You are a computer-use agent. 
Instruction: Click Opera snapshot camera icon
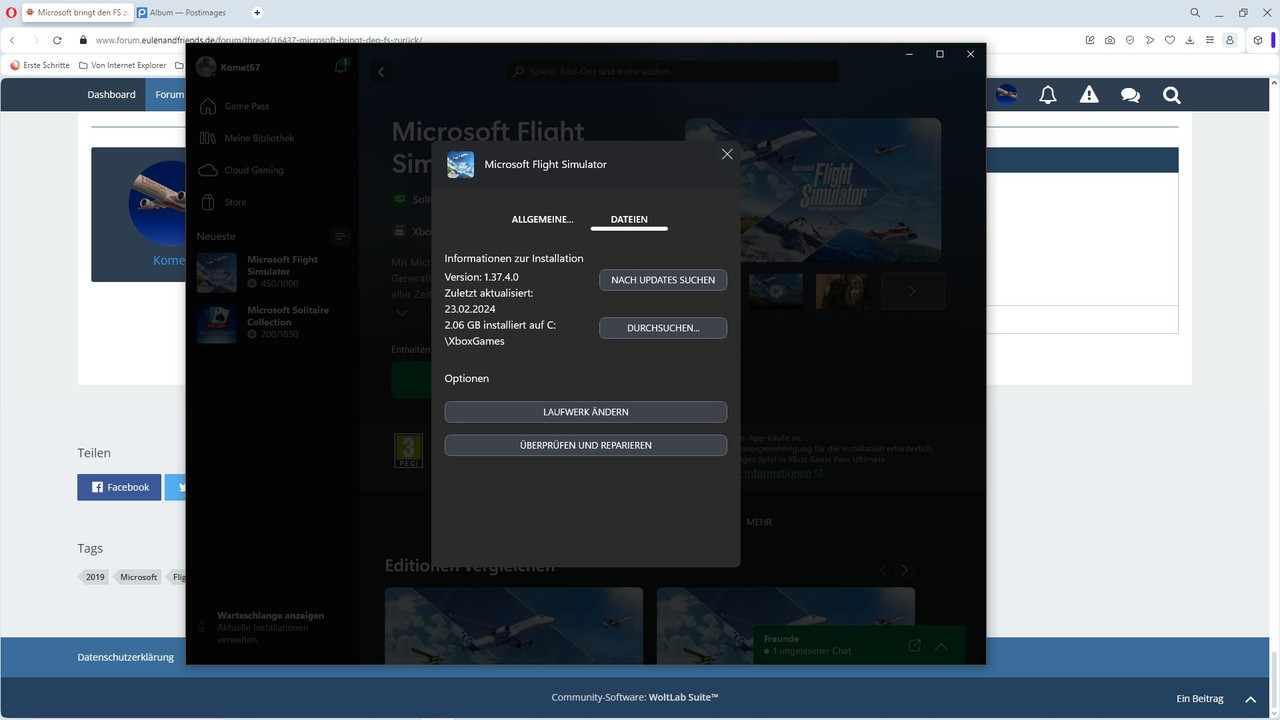click(1110, 40)
